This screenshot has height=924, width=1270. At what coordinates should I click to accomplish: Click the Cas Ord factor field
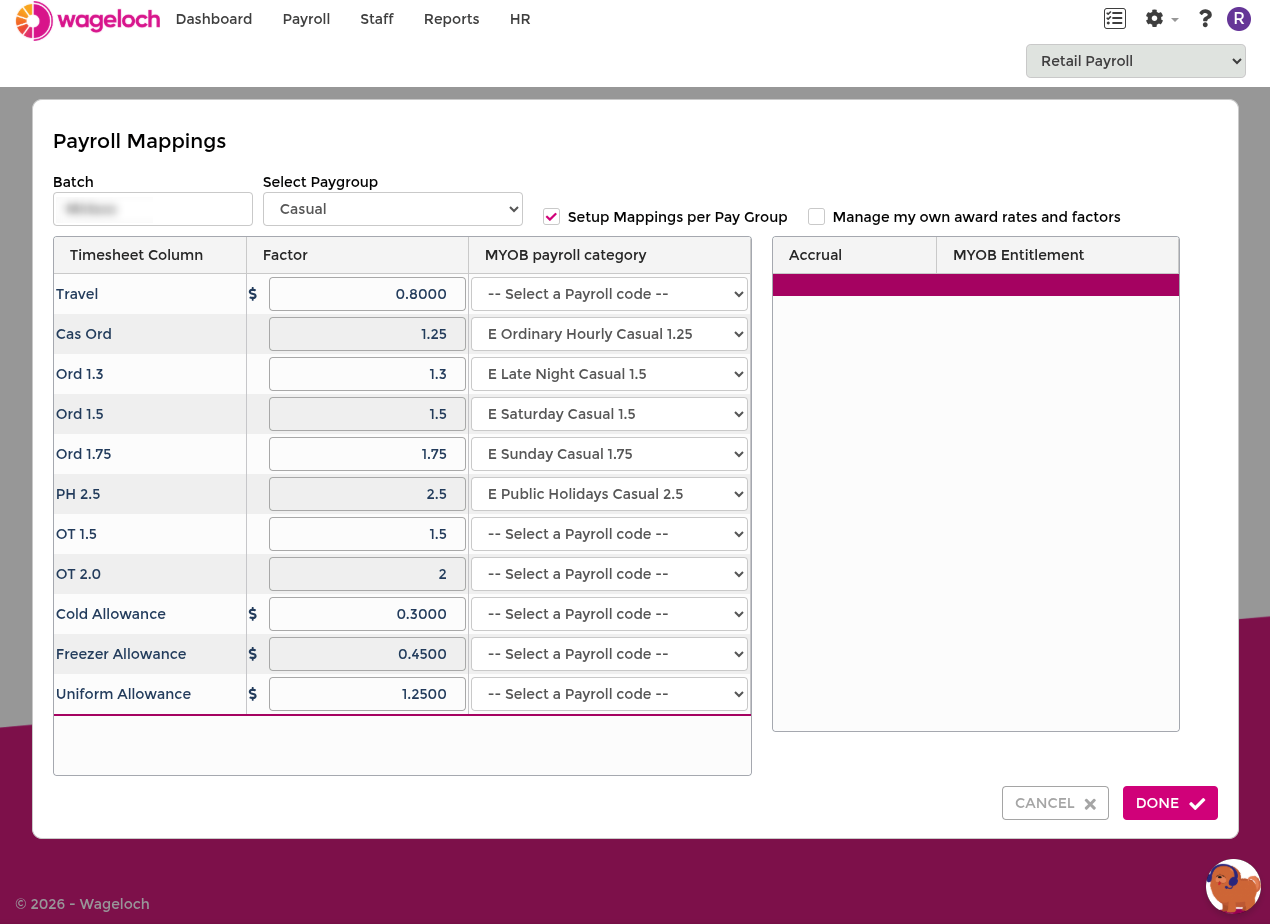coord(367,334)
